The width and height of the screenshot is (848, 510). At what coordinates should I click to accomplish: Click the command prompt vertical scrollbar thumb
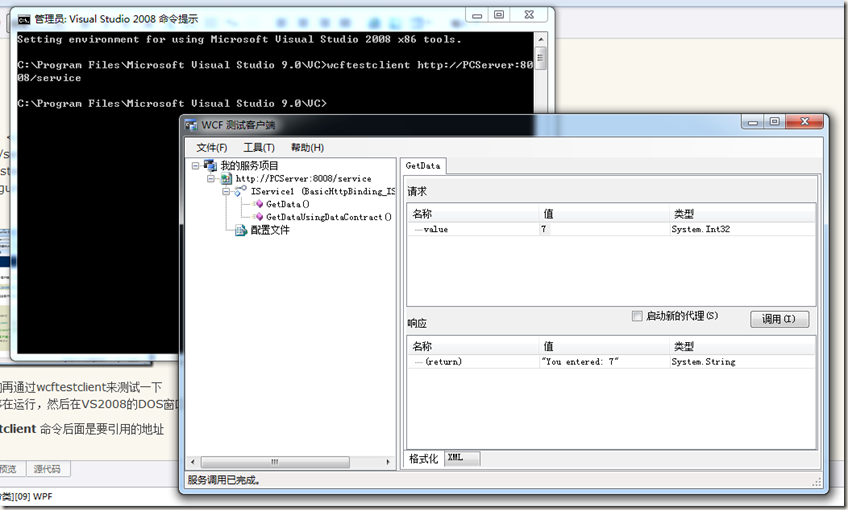[540, 58]
